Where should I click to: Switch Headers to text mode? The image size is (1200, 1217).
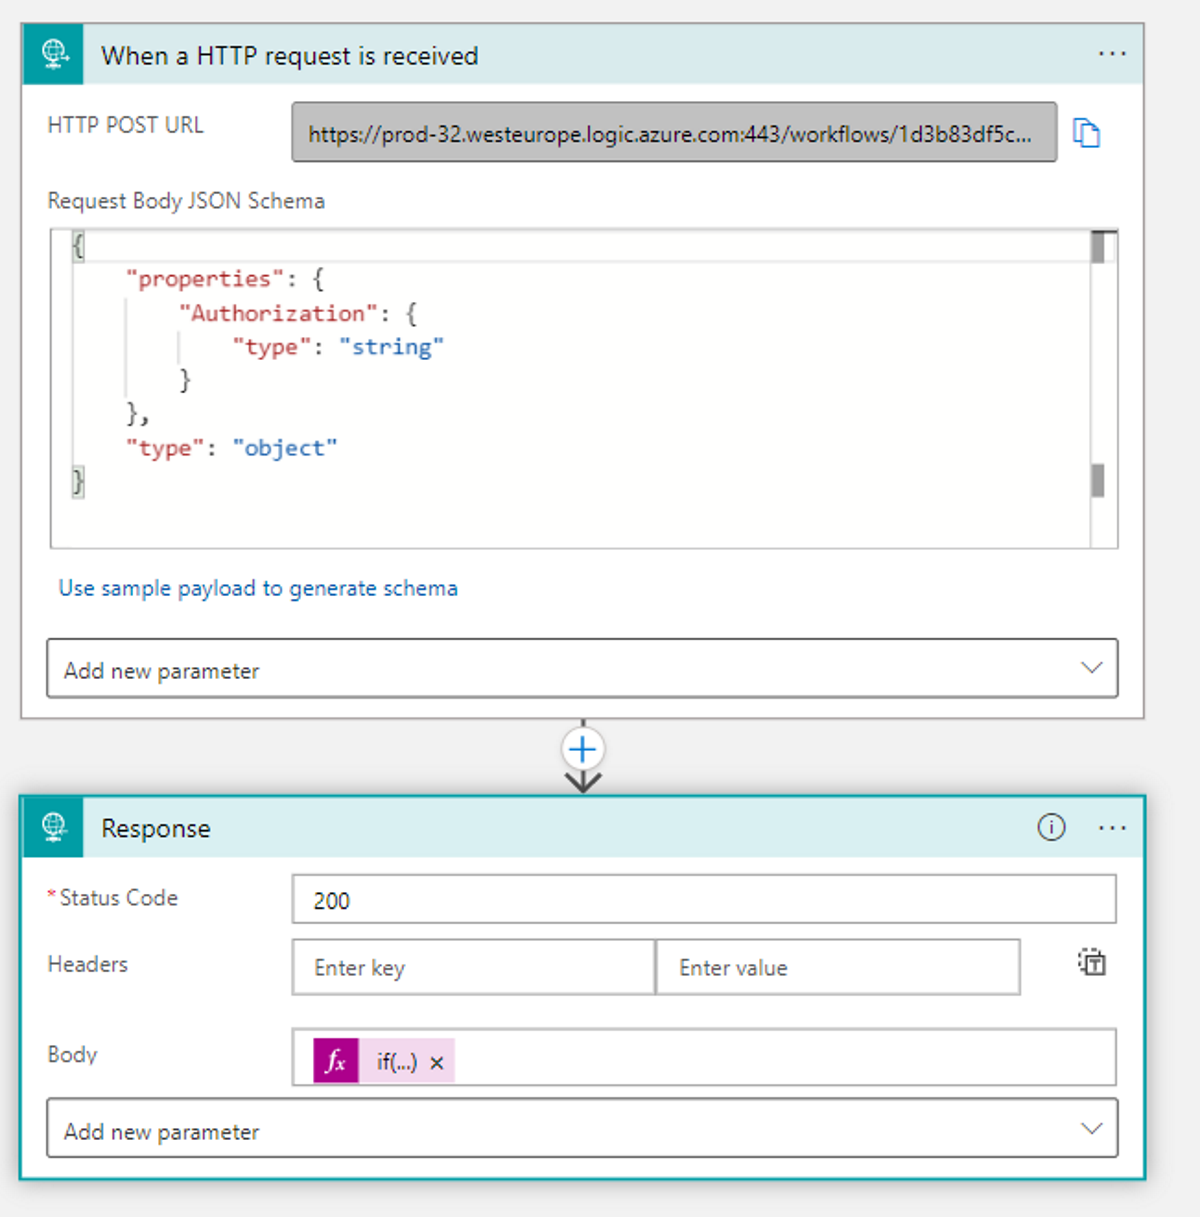tap(1092, 962)
